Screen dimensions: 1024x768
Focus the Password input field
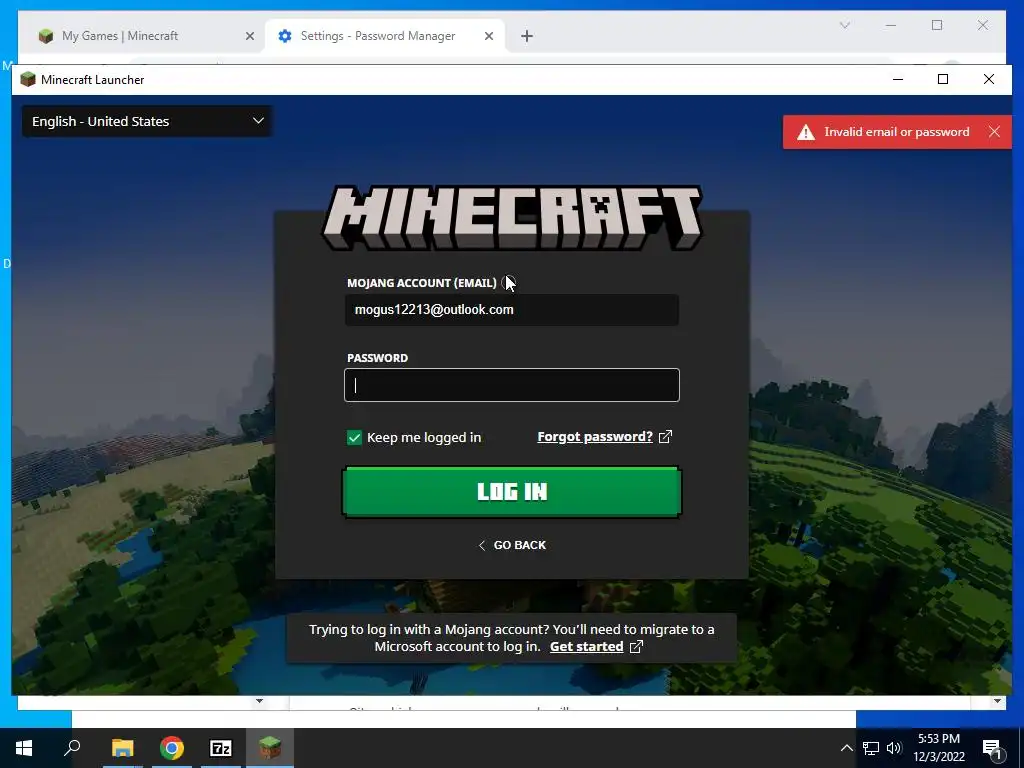511,385
